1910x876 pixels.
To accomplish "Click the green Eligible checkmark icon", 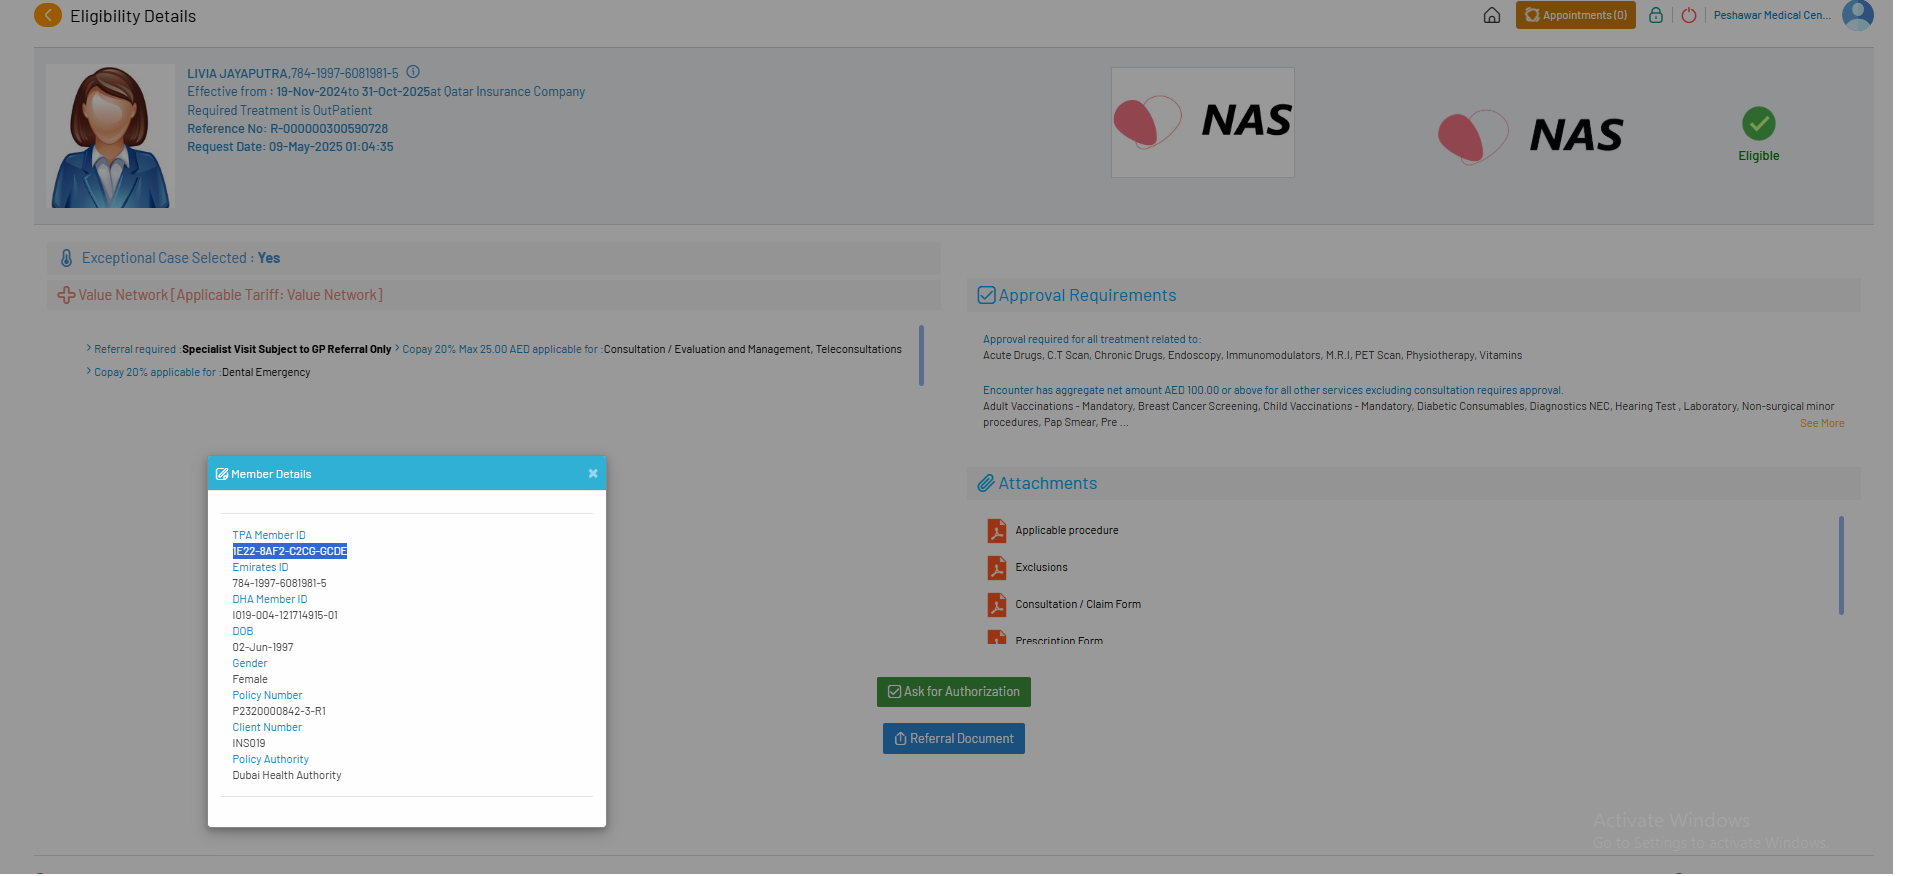I will [1759, 124].
